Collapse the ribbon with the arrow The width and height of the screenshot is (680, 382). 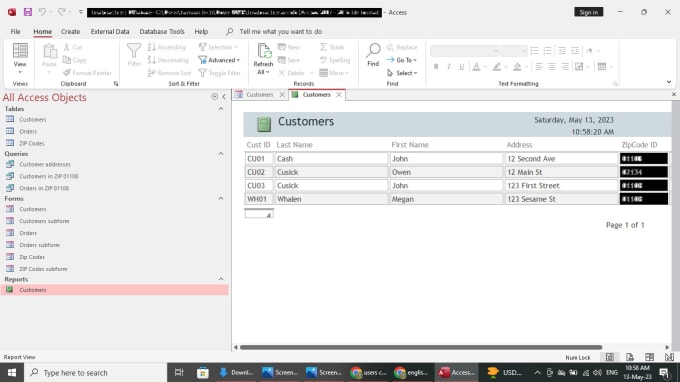coord(669,82)
